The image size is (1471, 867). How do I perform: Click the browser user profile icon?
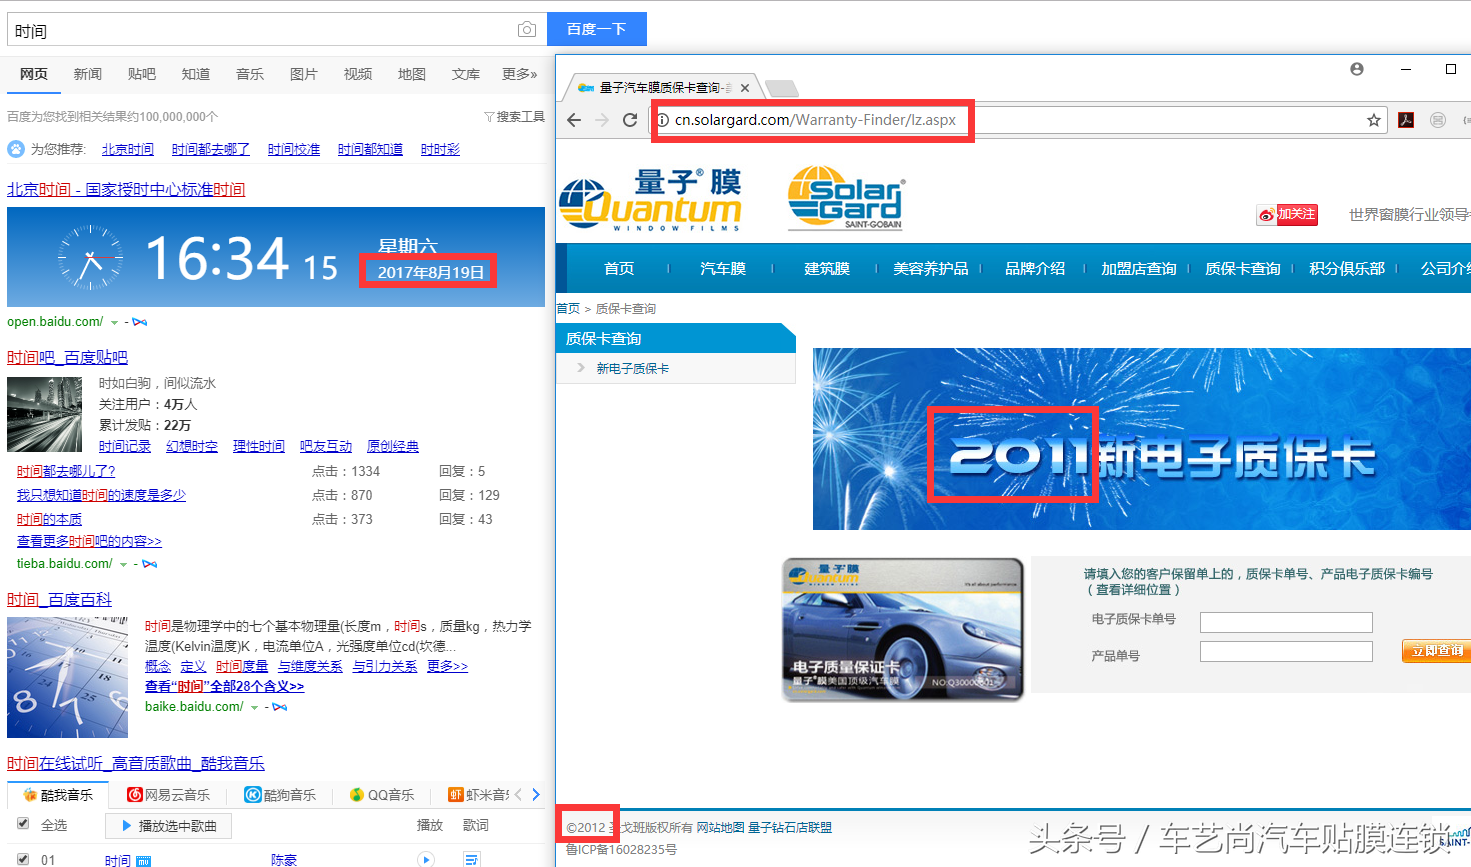click(1357, 69)
